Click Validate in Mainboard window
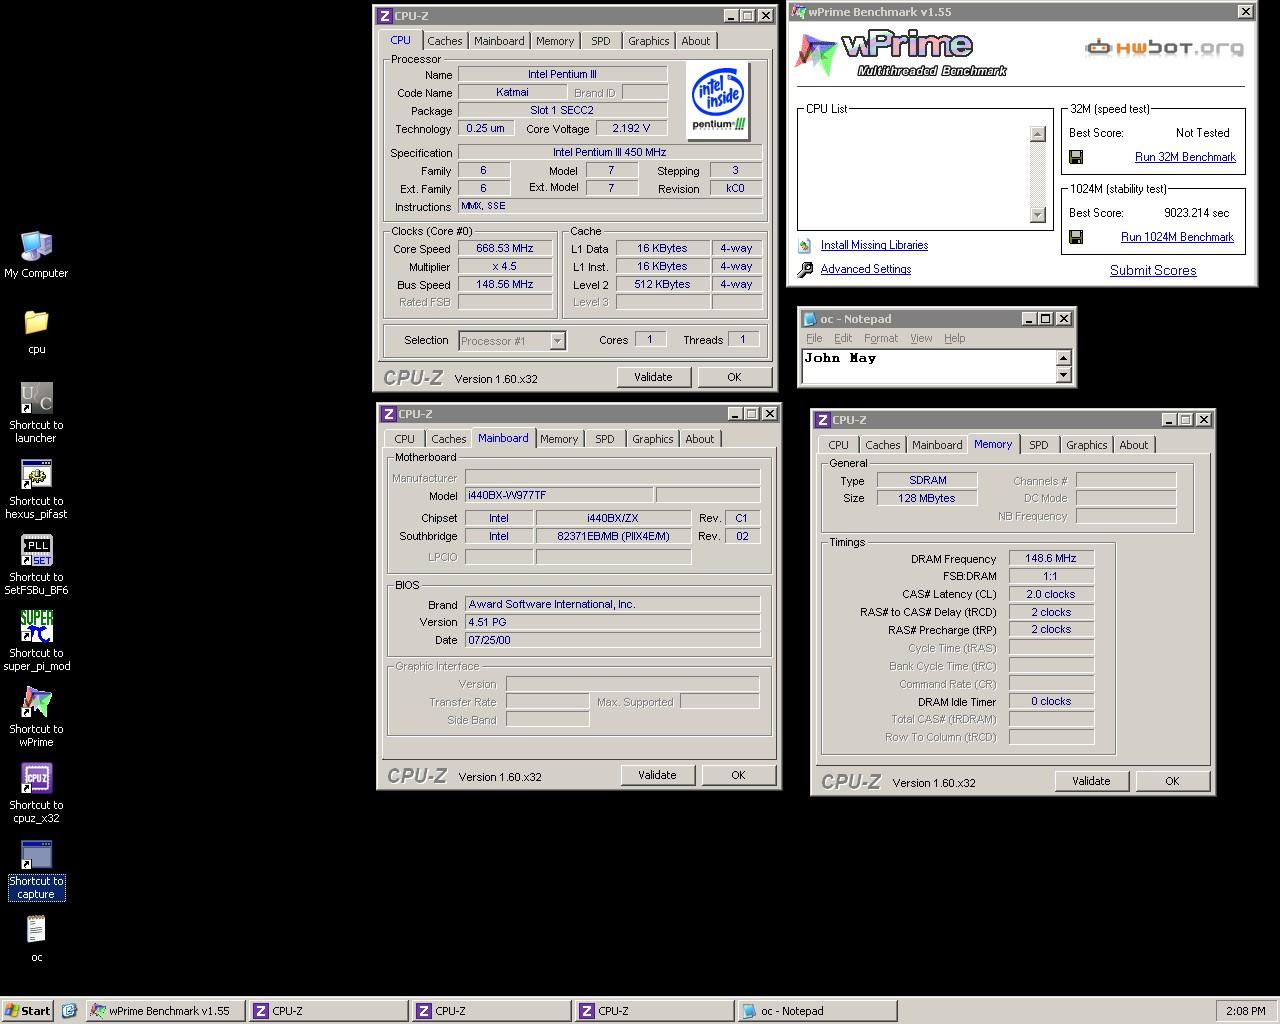The image size is (1280, 1024). (657, 775)
